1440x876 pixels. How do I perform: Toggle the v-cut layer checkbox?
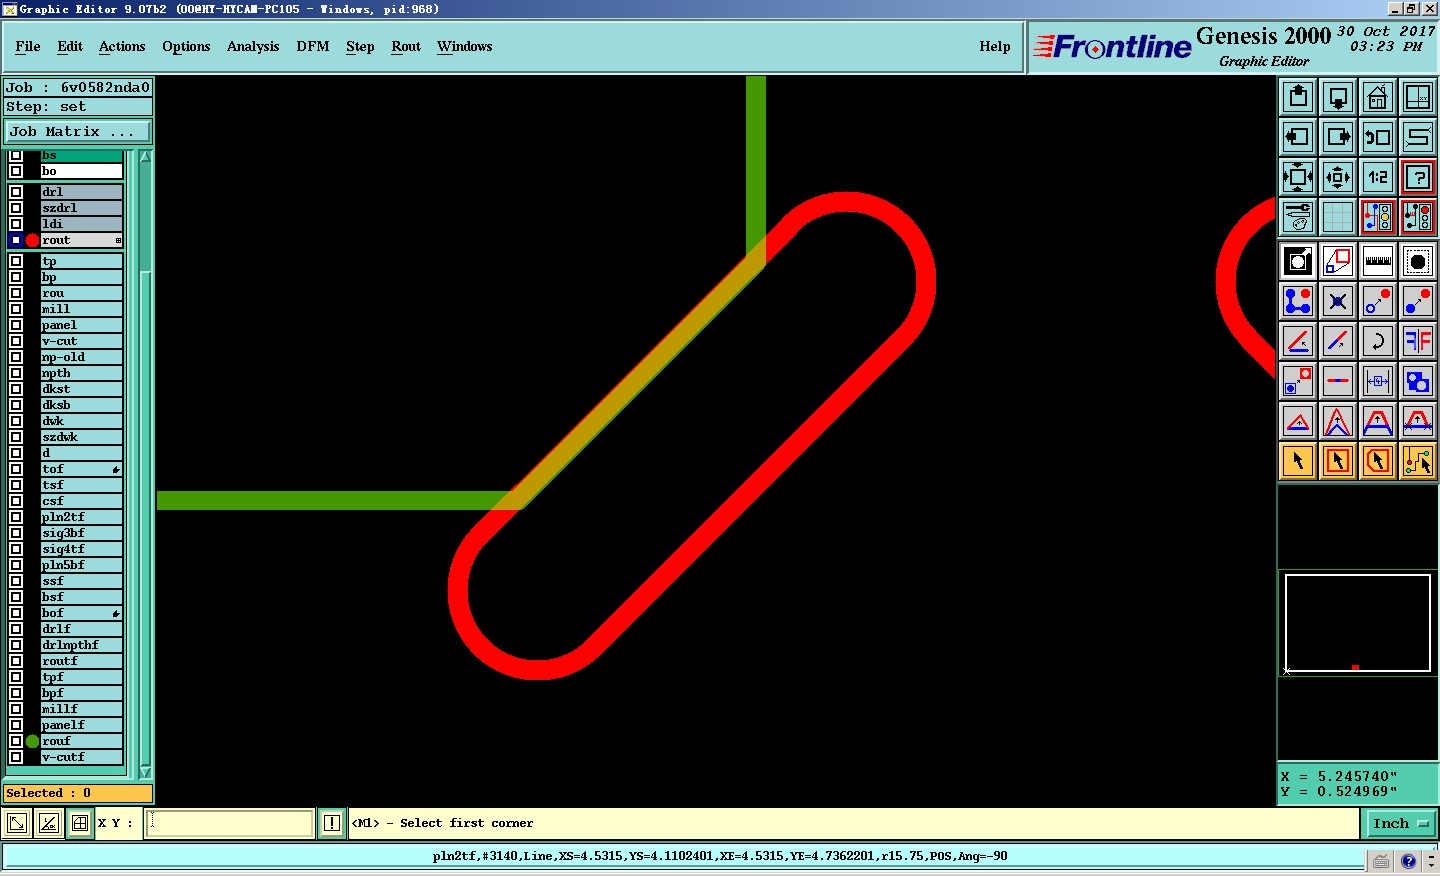16,341
